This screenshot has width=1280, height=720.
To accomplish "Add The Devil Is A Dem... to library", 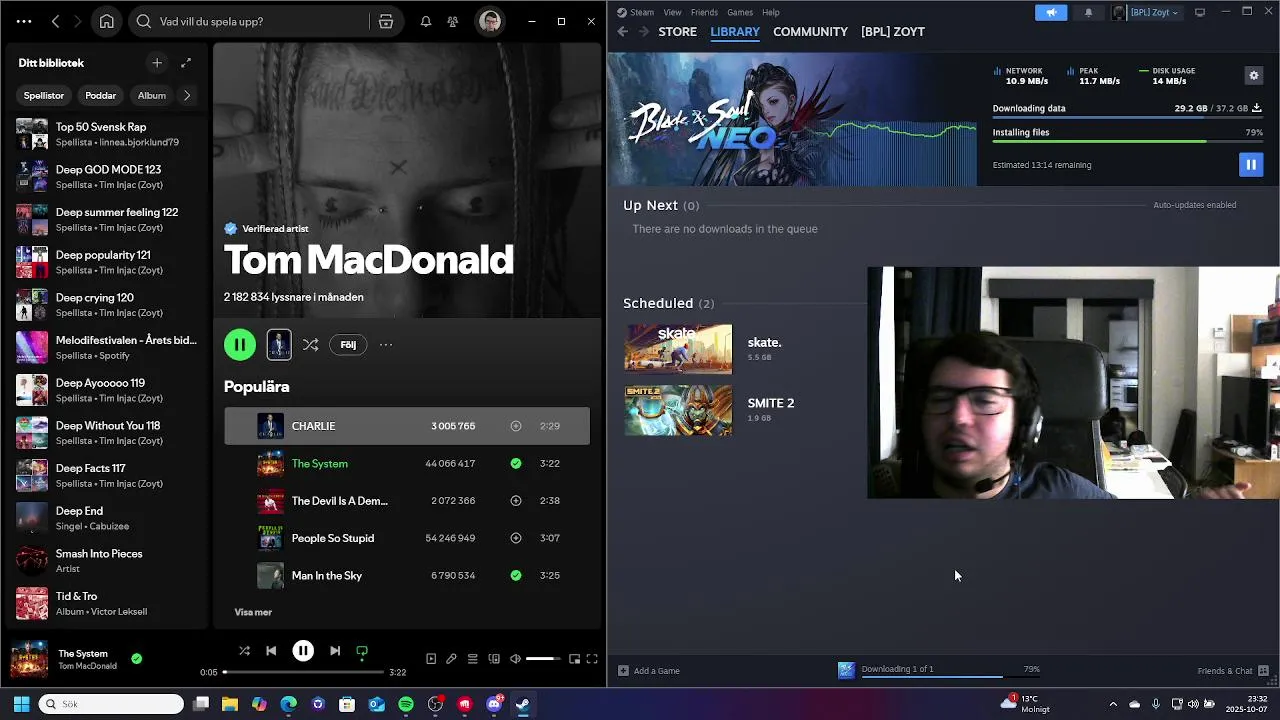I will point(516,501).
